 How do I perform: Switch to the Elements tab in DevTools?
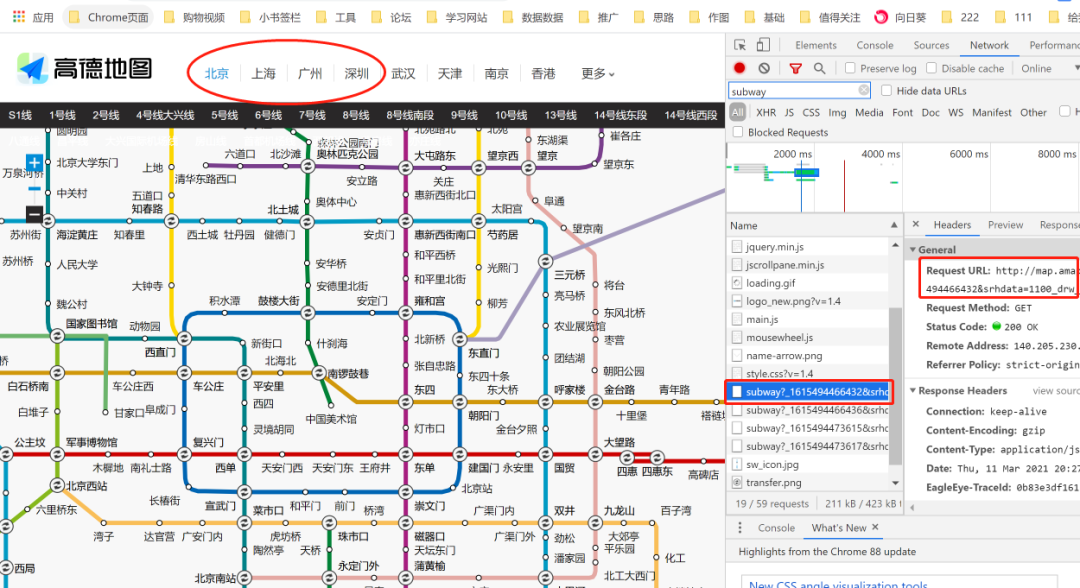(x=816, y=45)
